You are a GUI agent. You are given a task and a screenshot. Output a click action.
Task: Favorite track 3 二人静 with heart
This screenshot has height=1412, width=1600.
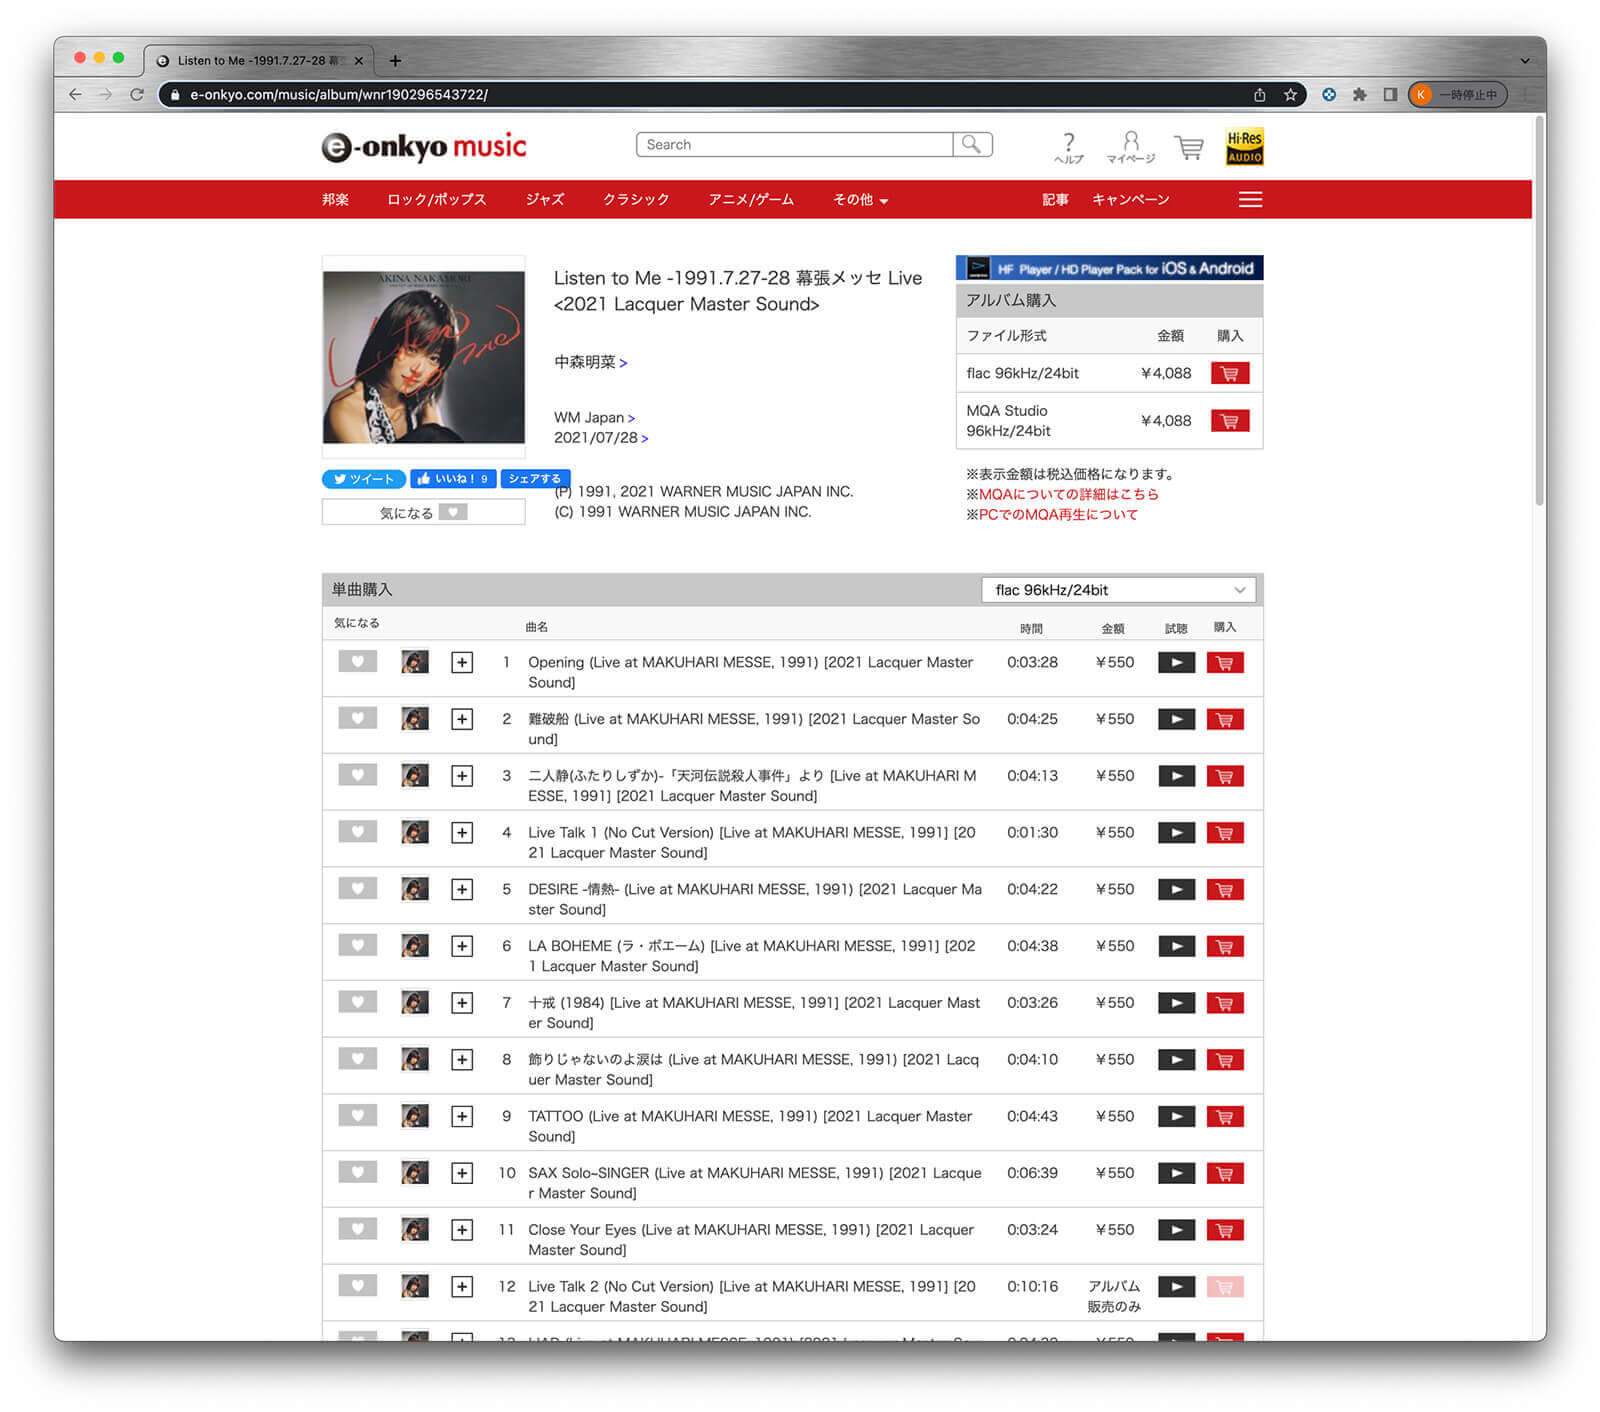point(357,775)
